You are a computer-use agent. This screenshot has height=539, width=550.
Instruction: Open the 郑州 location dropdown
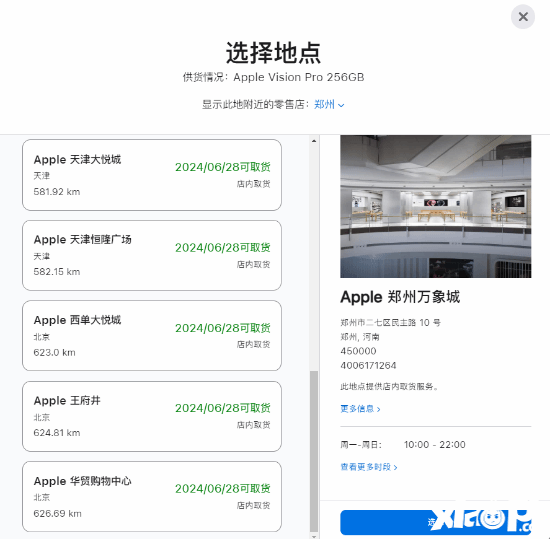(x=329, y=105)
